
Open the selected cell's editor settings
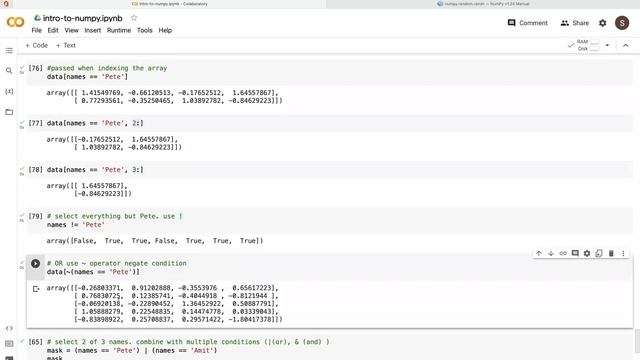click(x=587, y=253)
